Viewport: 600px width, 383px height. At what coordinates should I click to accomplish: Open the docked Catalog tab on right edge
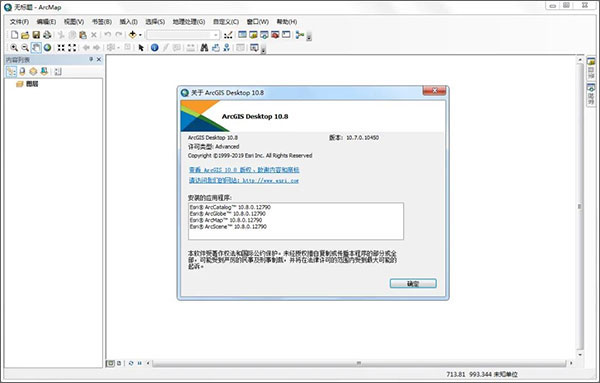(x=591, y=68)
